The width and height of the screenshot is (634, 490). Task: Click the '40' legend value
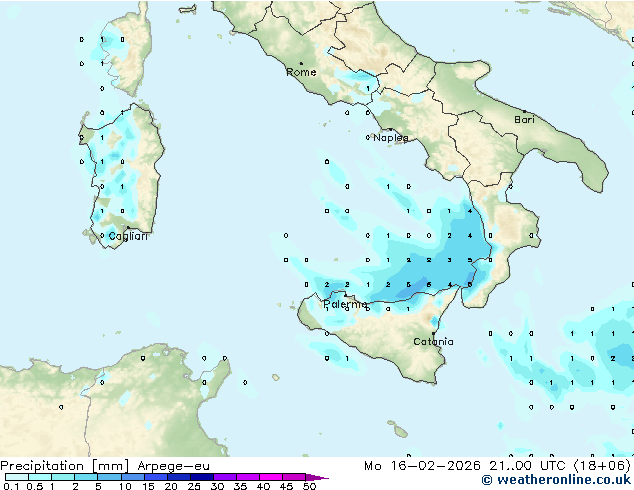tap(263, 486)
